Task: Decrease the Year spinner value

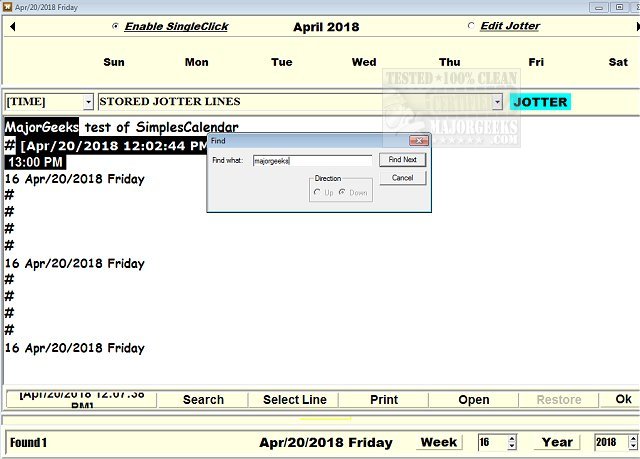Action: pos(633,446)
